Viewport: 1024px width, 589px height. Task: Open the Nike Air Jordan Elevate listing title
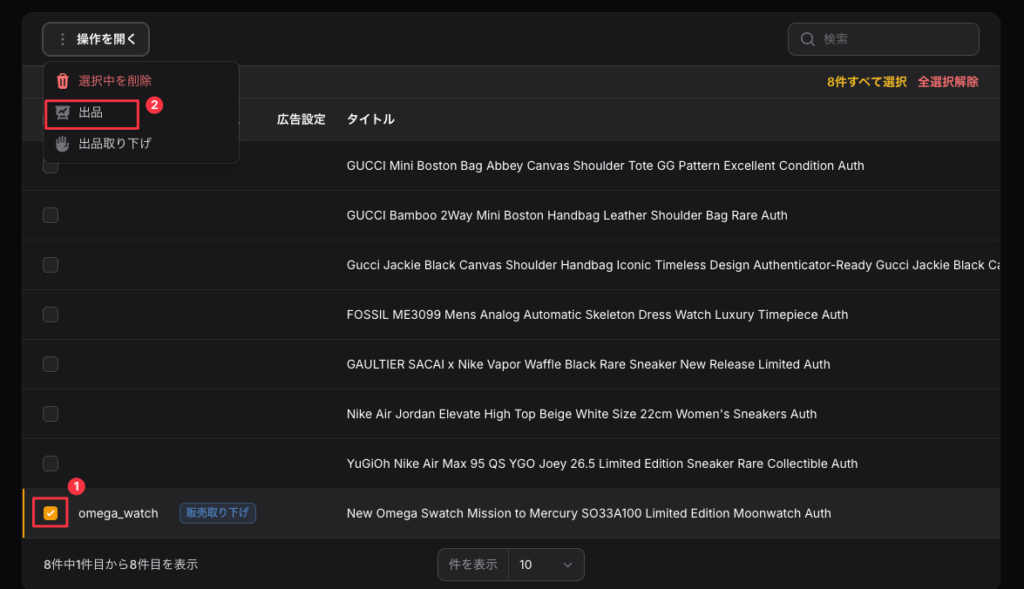point(581,414)
